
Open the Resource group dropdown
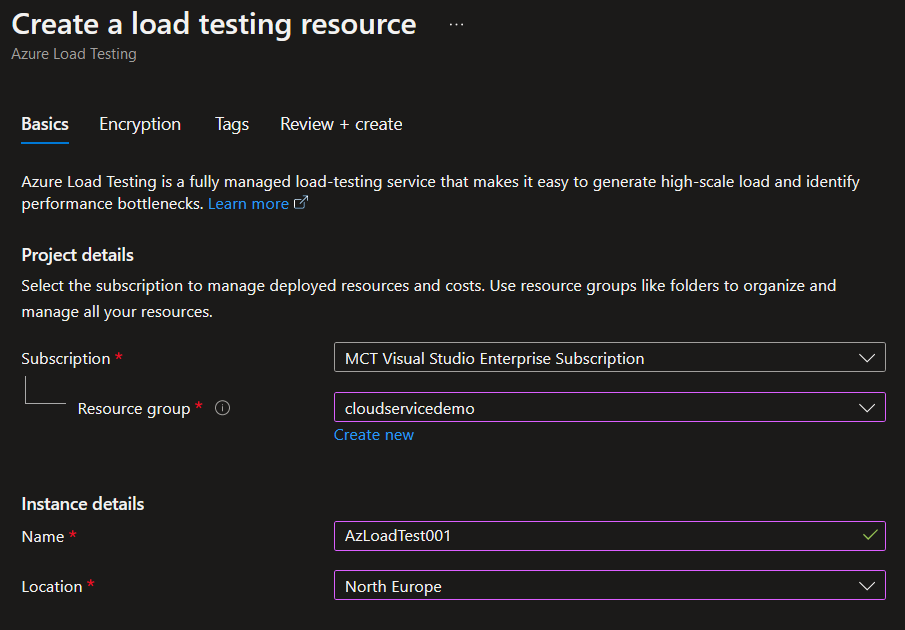click(x=609, y=407)
